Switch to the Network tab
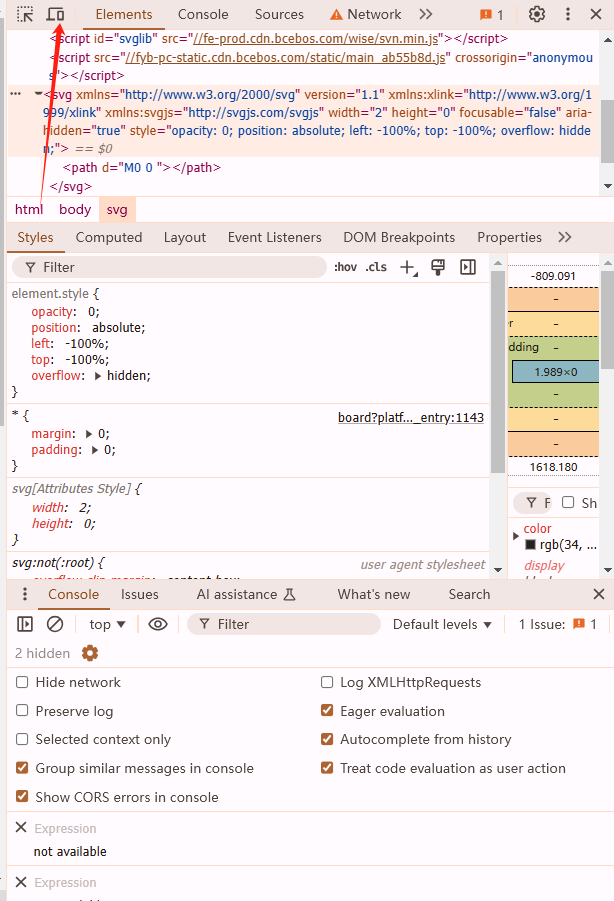 [366, 14]
